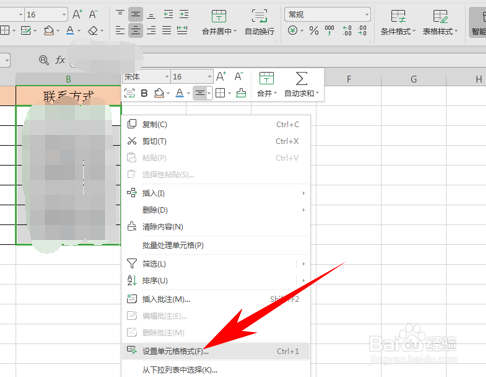Select column G header

click(414, 79)
